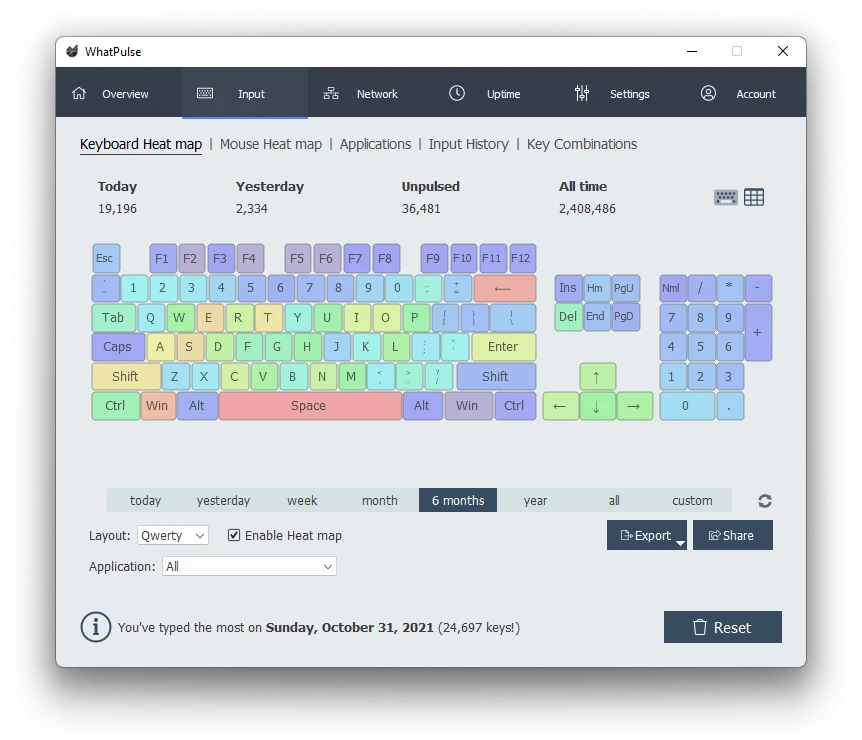Select the custom time range
Viewport: 862px width, 740px height.
coord(692,500)
